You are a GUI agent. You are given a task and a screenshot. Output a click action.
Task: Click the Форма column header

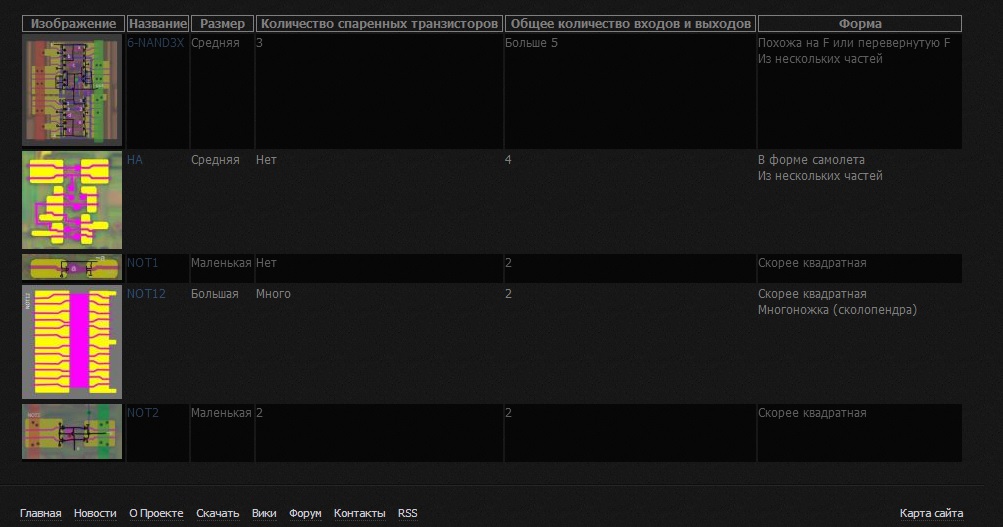pos(859,23)
